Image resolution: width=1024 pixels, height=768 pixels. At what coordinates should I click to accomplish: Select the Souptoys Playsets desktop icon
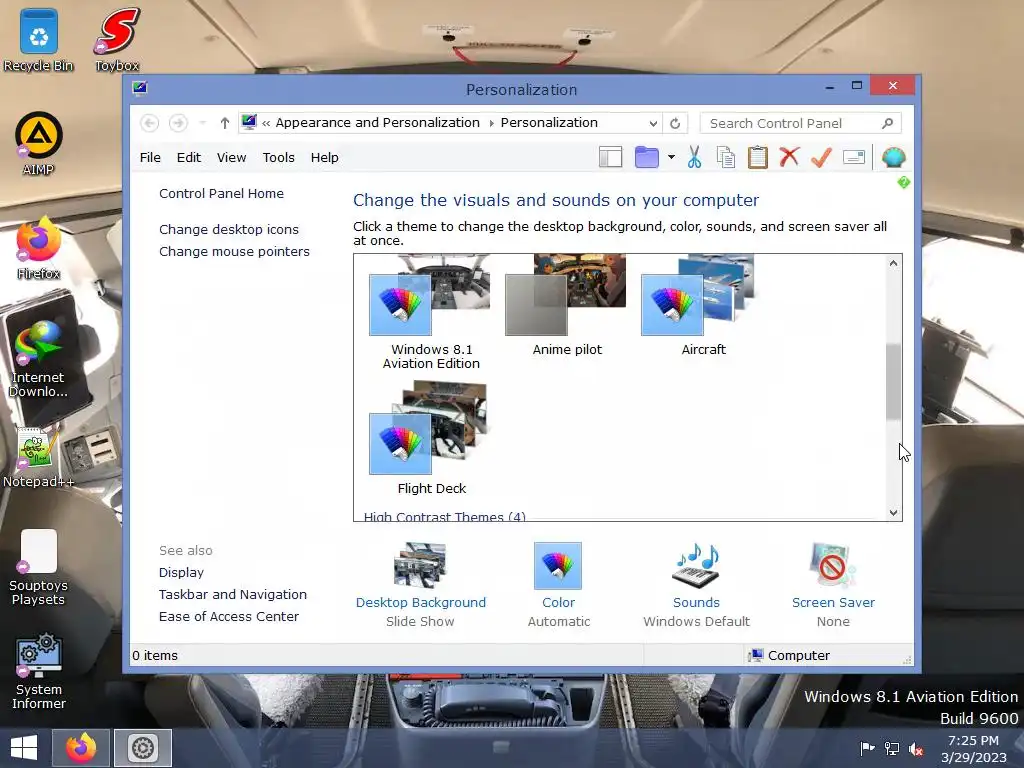[x=39, y=567]
